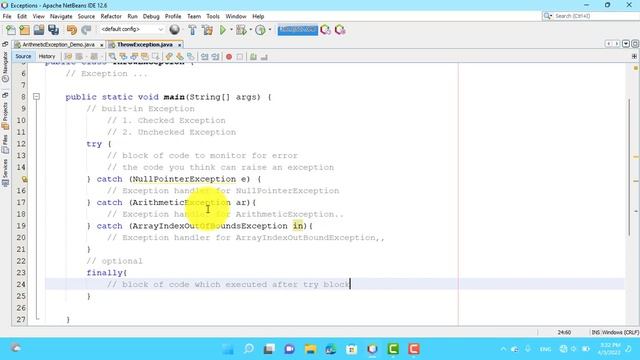Maximize the editor window button
The image size is (640, 360).
pos(635,43)
